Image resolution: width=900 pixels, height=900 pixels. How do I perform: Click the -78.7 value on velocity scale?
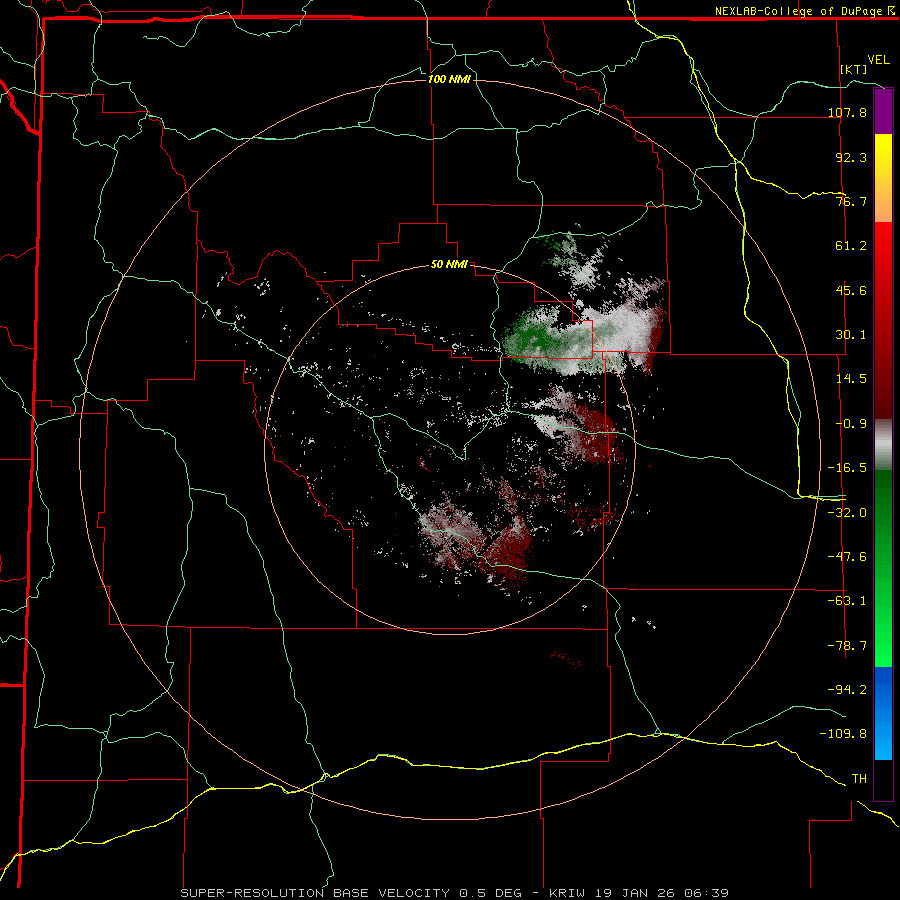[847, 646]
